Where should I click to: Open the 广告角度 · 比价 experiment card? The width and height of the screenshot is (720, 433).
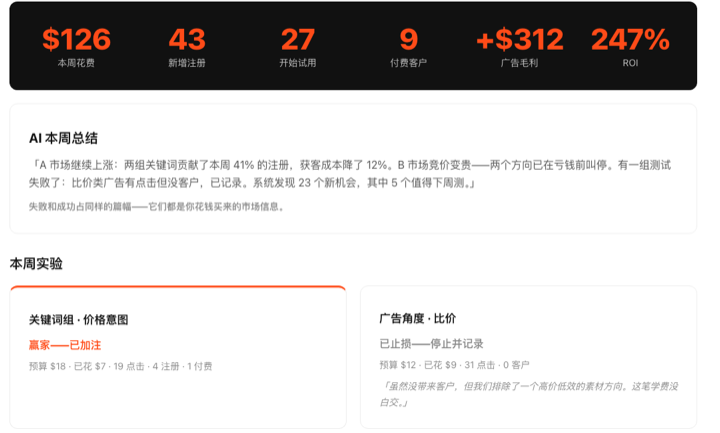pos(529,357)
